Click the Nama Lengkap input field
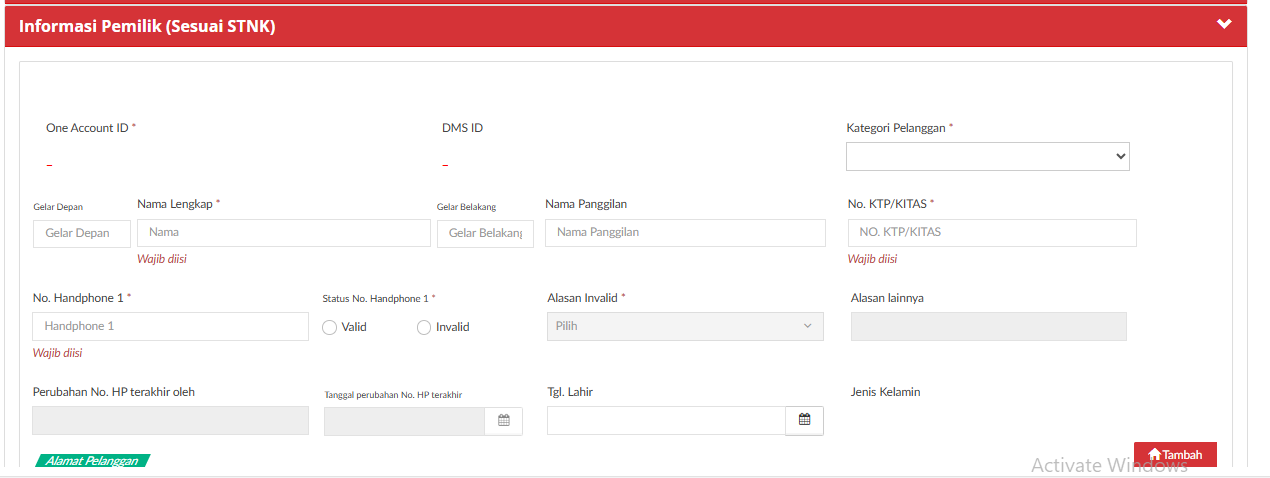The width and height of the screenshot is (1270, 478). coord(283,233)
